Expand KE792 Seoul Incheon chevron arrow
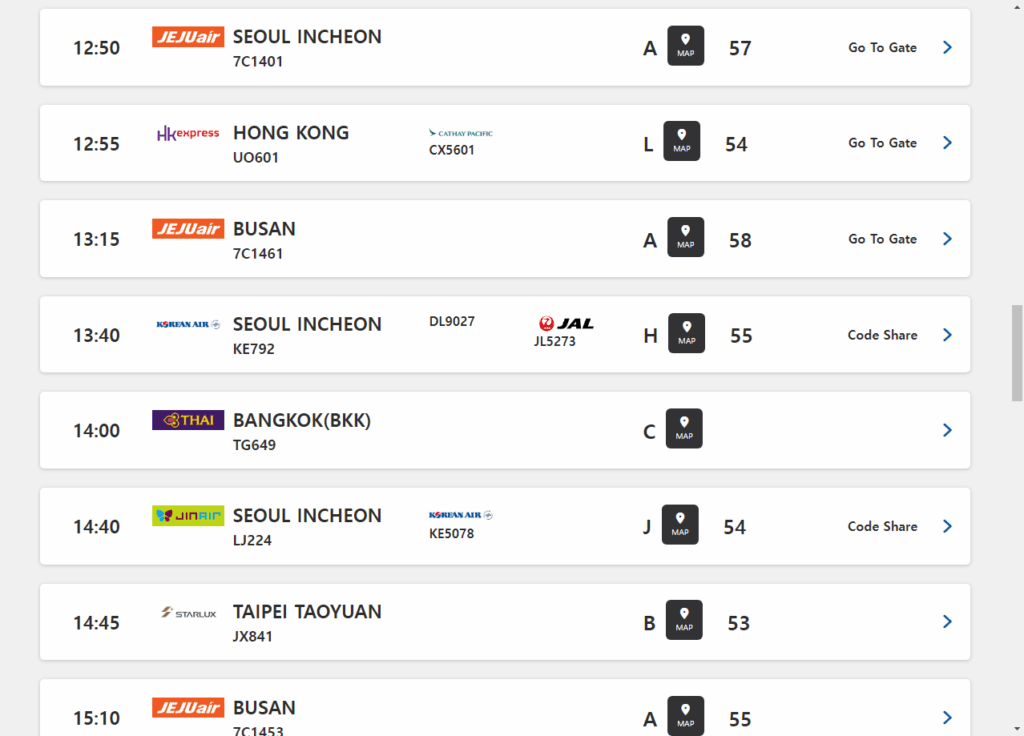Image resolution: width=1024 pixels, height=736 pixels. coord(947,335)
